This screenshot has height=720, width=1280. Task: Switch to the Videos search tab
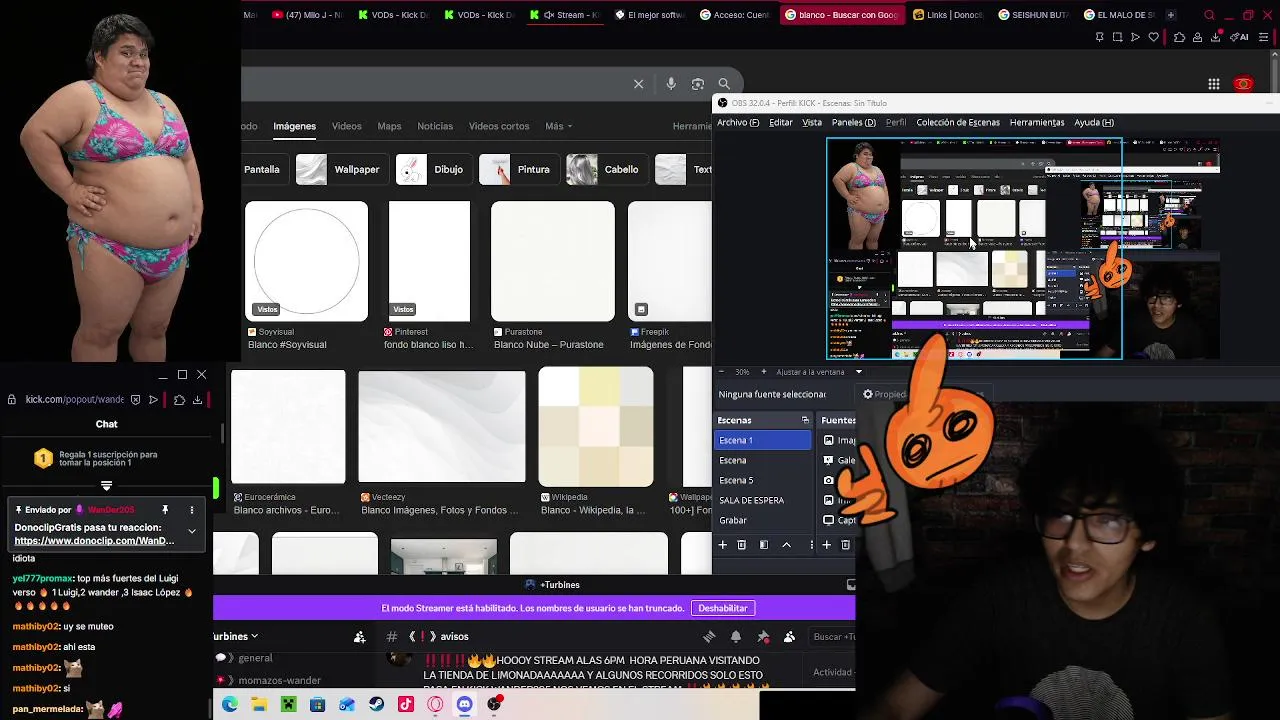[347, 126]
